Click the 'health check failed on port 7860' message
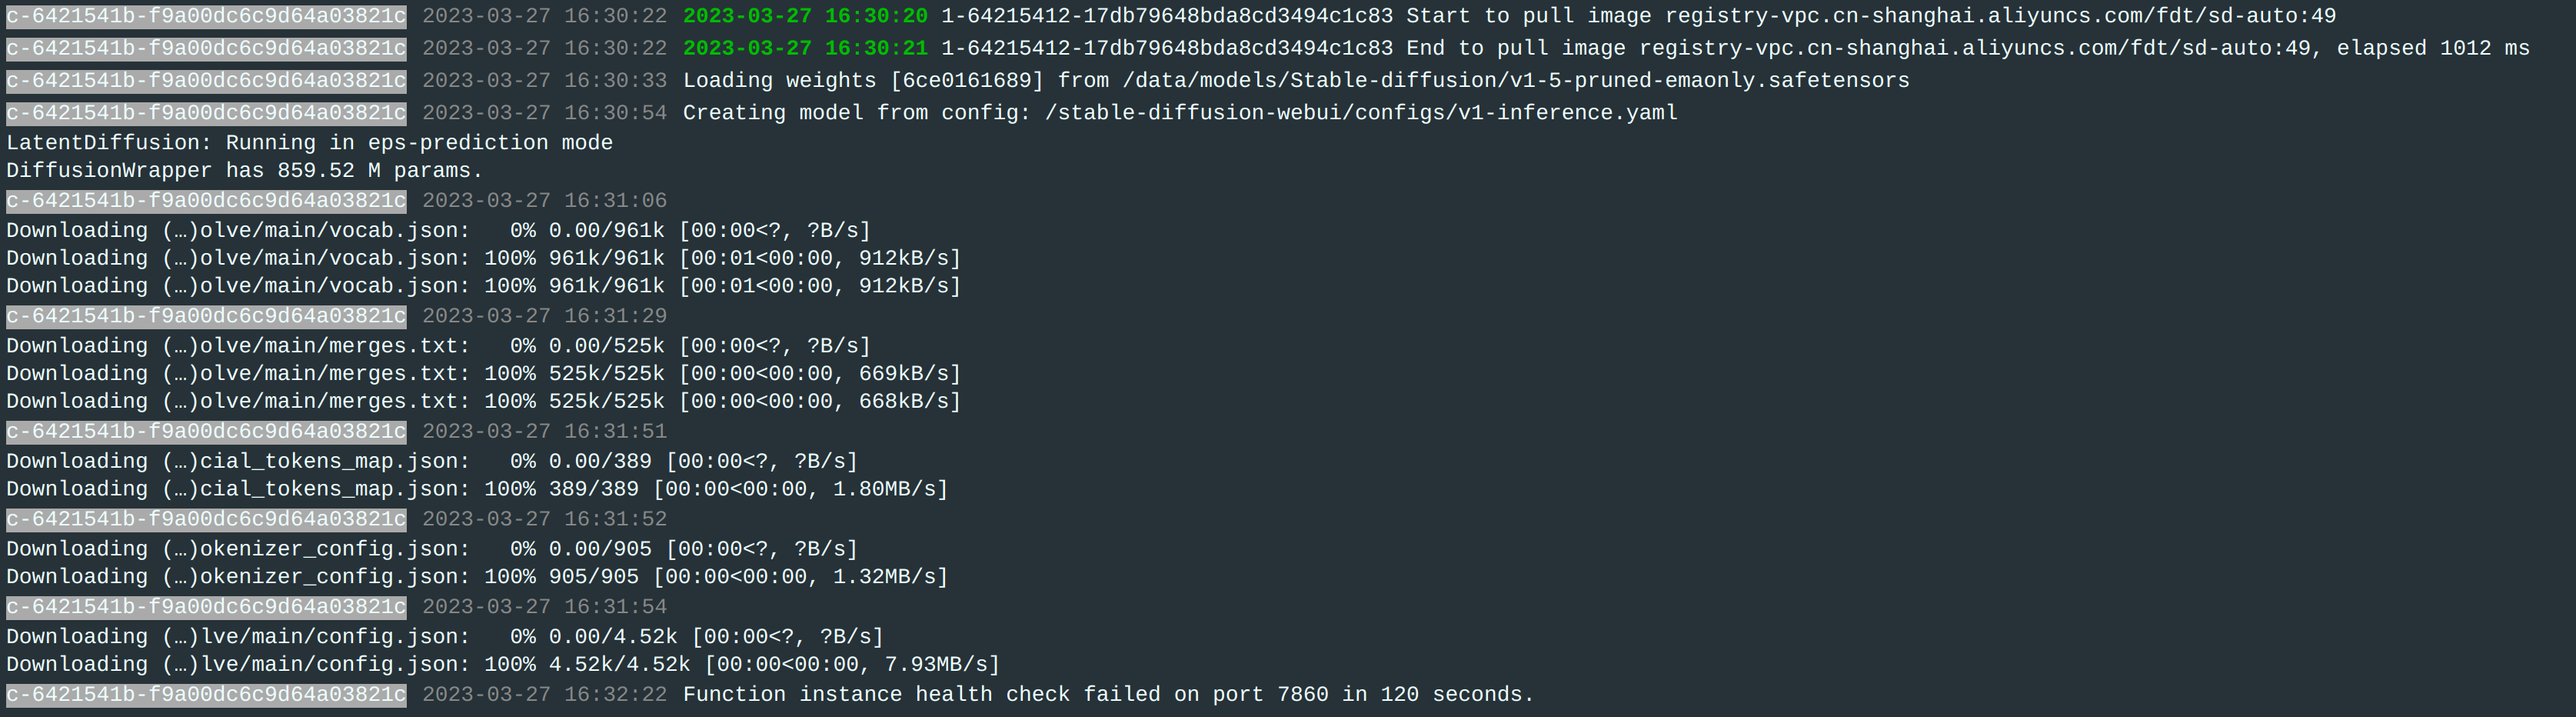 click(1108, 694)
